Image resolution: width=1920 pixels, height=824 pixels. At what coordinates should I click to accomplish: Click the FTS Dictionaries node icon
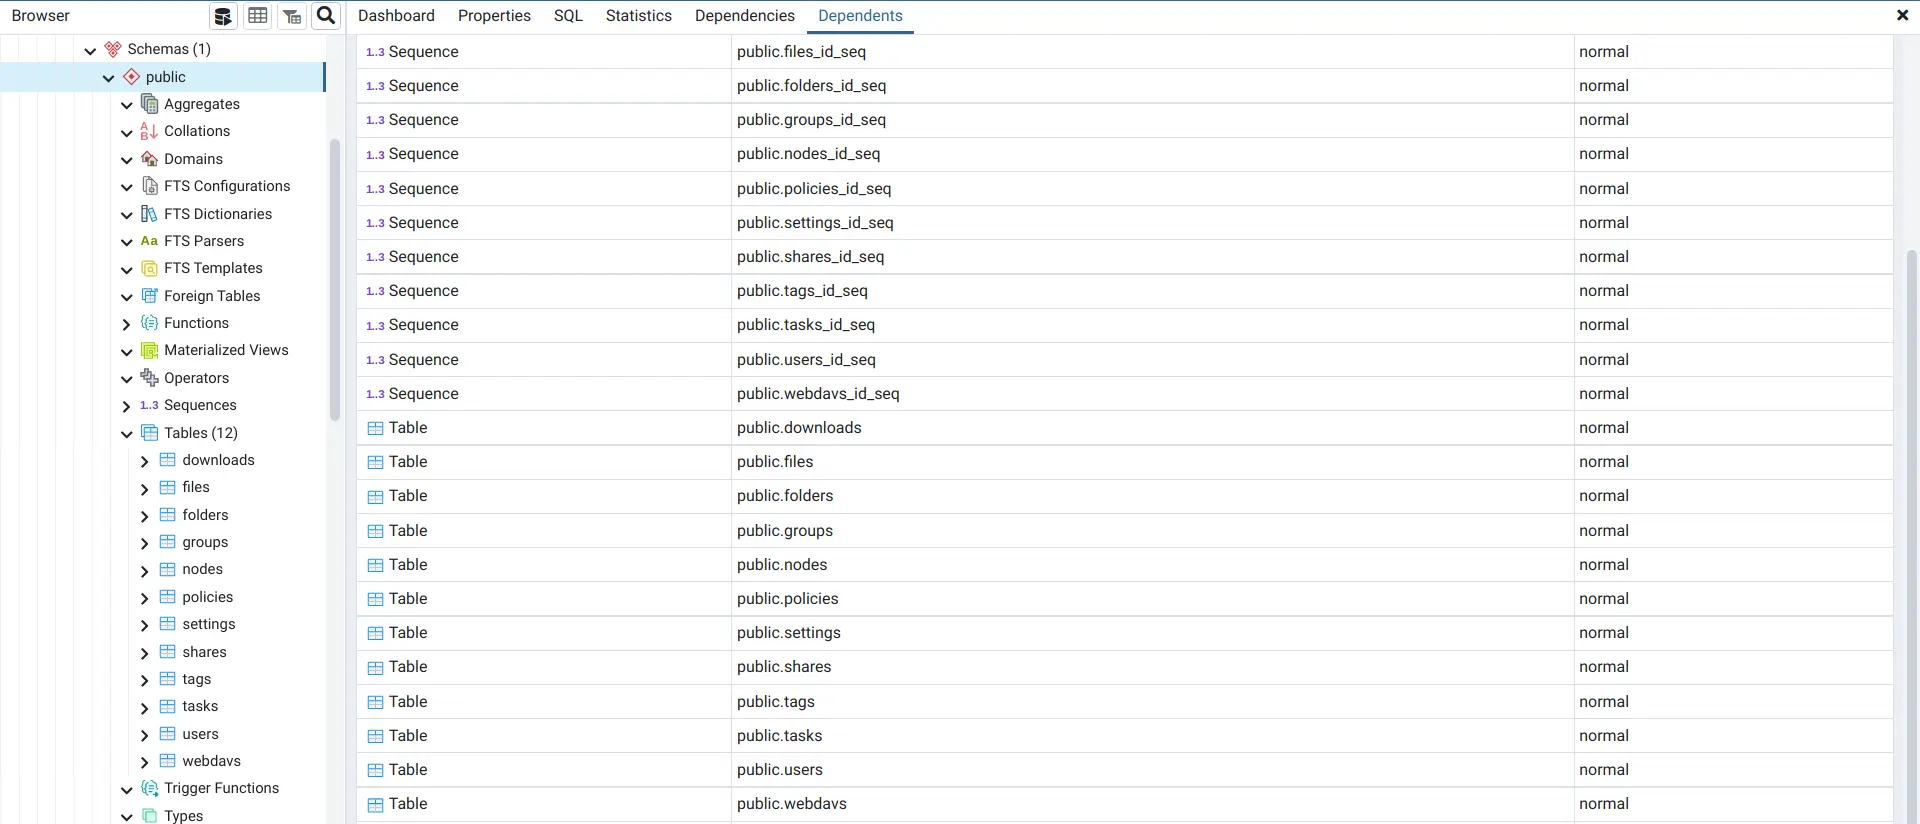tap(150, 214)
